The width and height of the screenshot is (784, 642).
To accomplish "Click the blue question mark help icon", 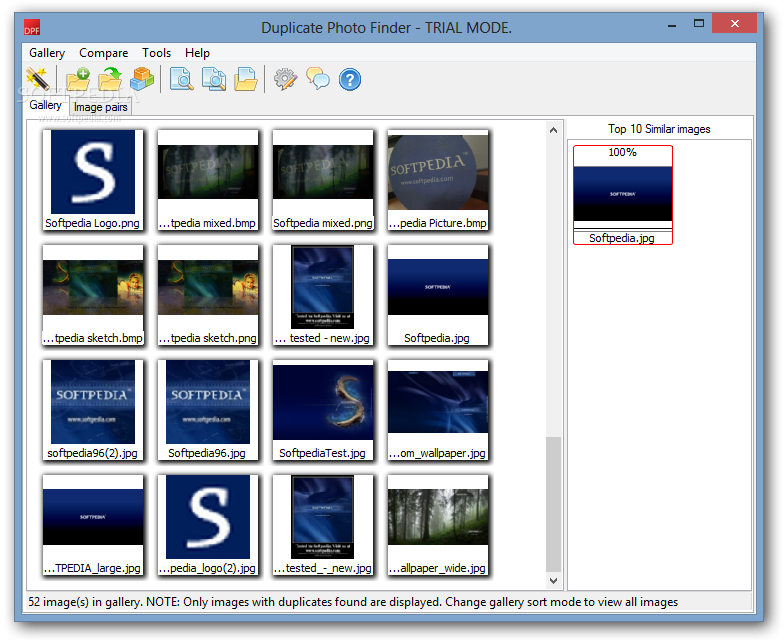I will pyautogui.click(x=350, y=80).
